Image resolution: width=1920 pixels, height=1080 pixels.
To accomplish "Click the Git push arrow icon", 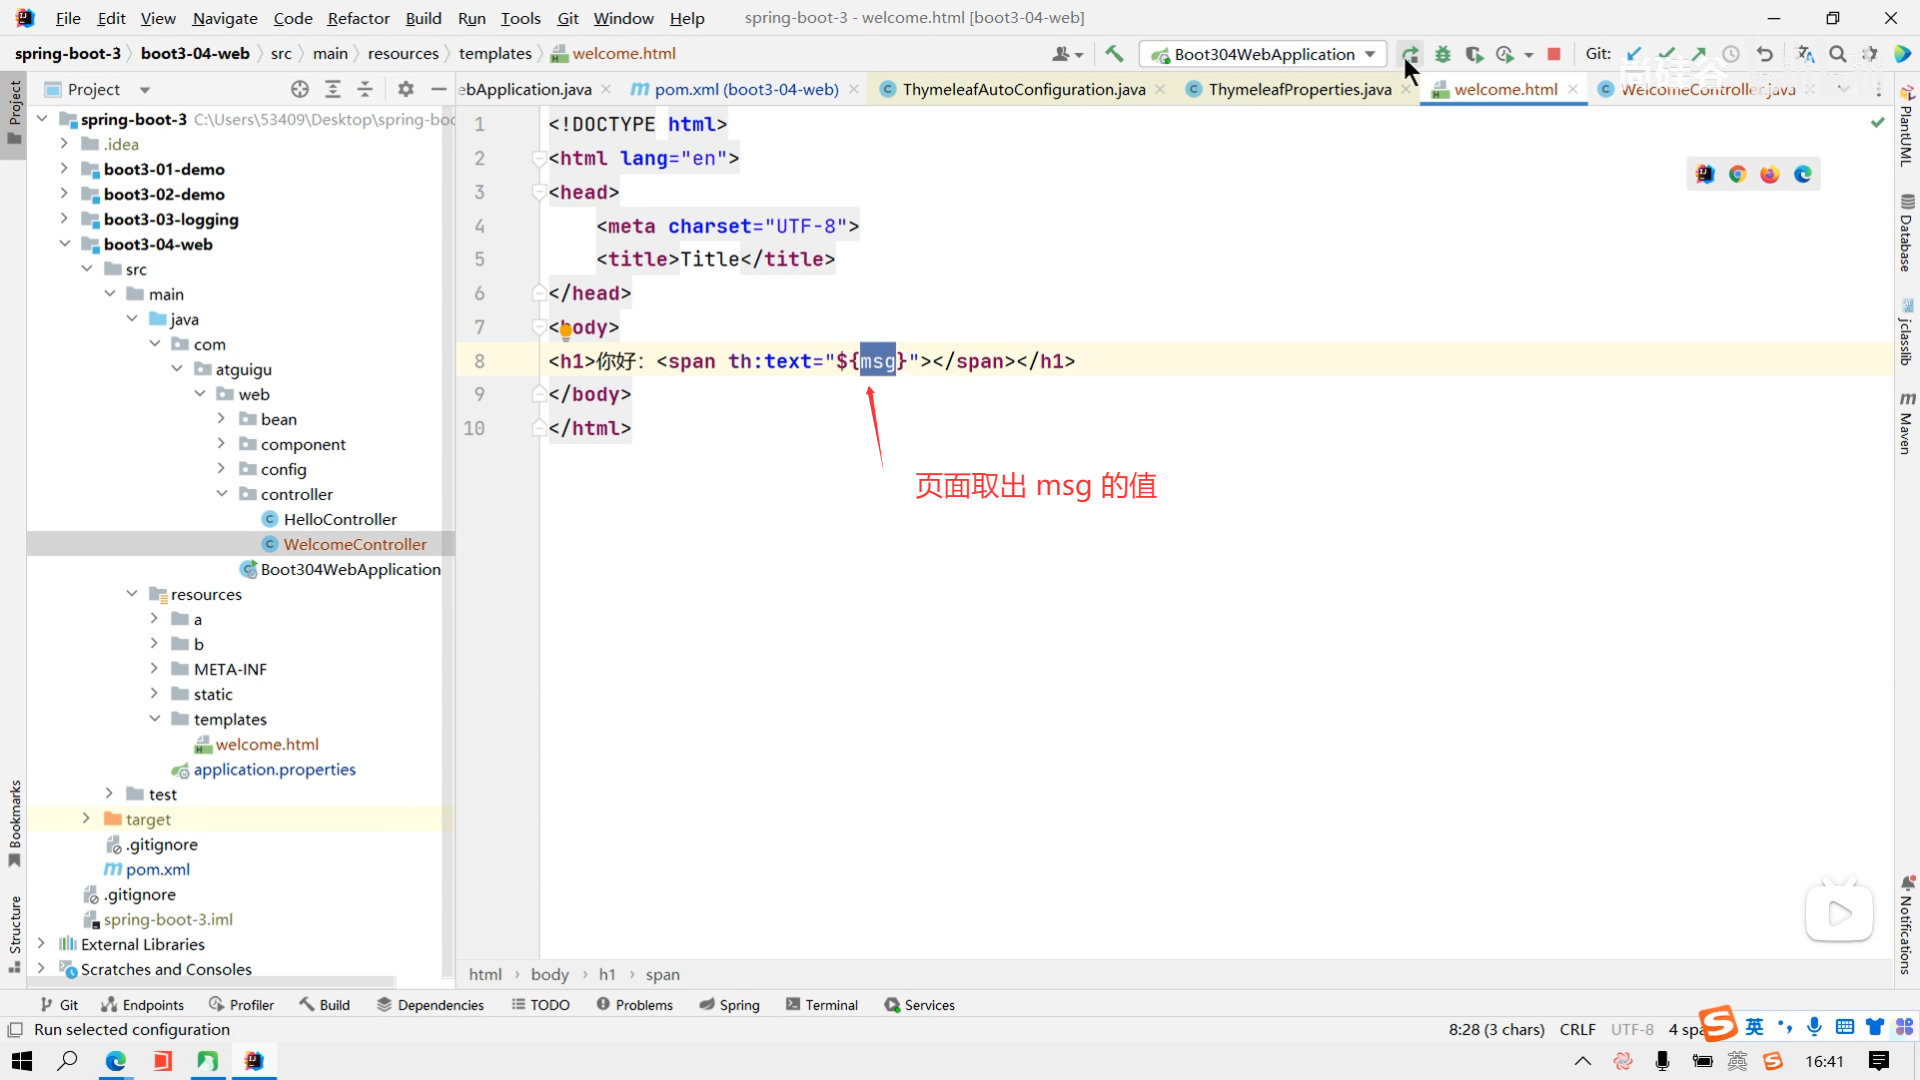I will (1698, 54).
